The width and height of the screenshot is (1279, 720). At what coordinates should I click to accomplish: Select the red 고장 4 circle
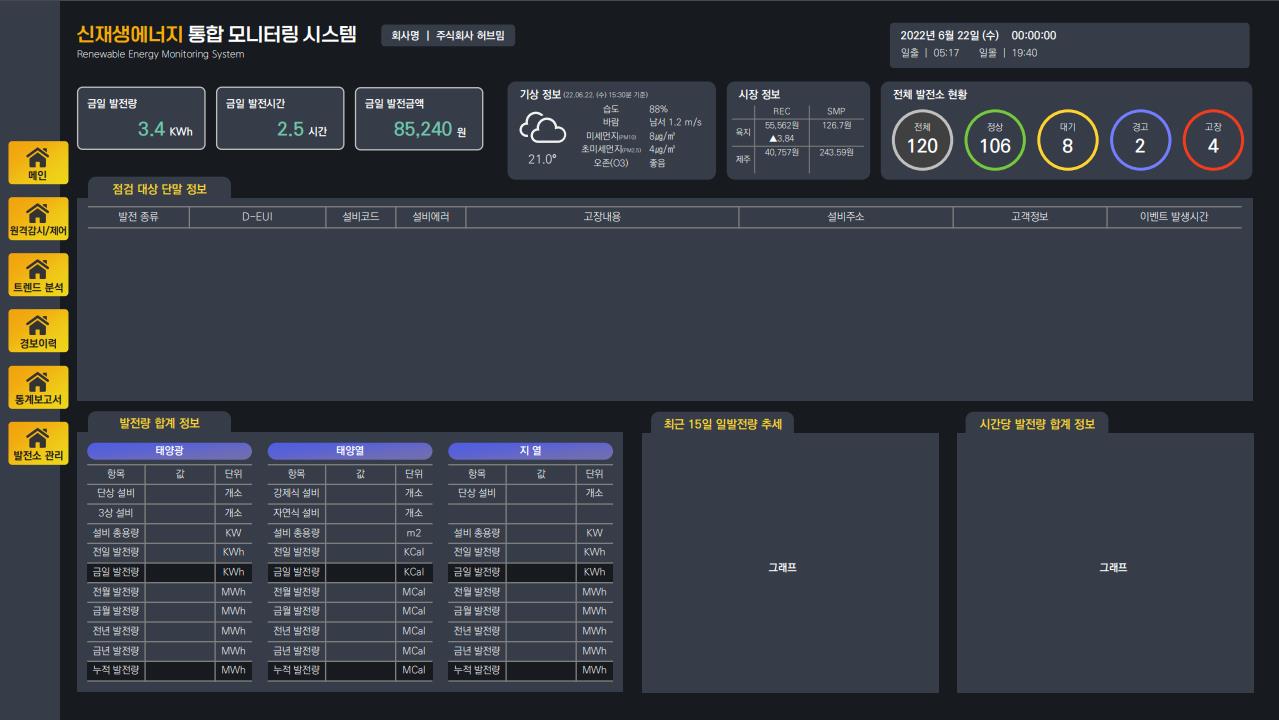point(1213,140)
